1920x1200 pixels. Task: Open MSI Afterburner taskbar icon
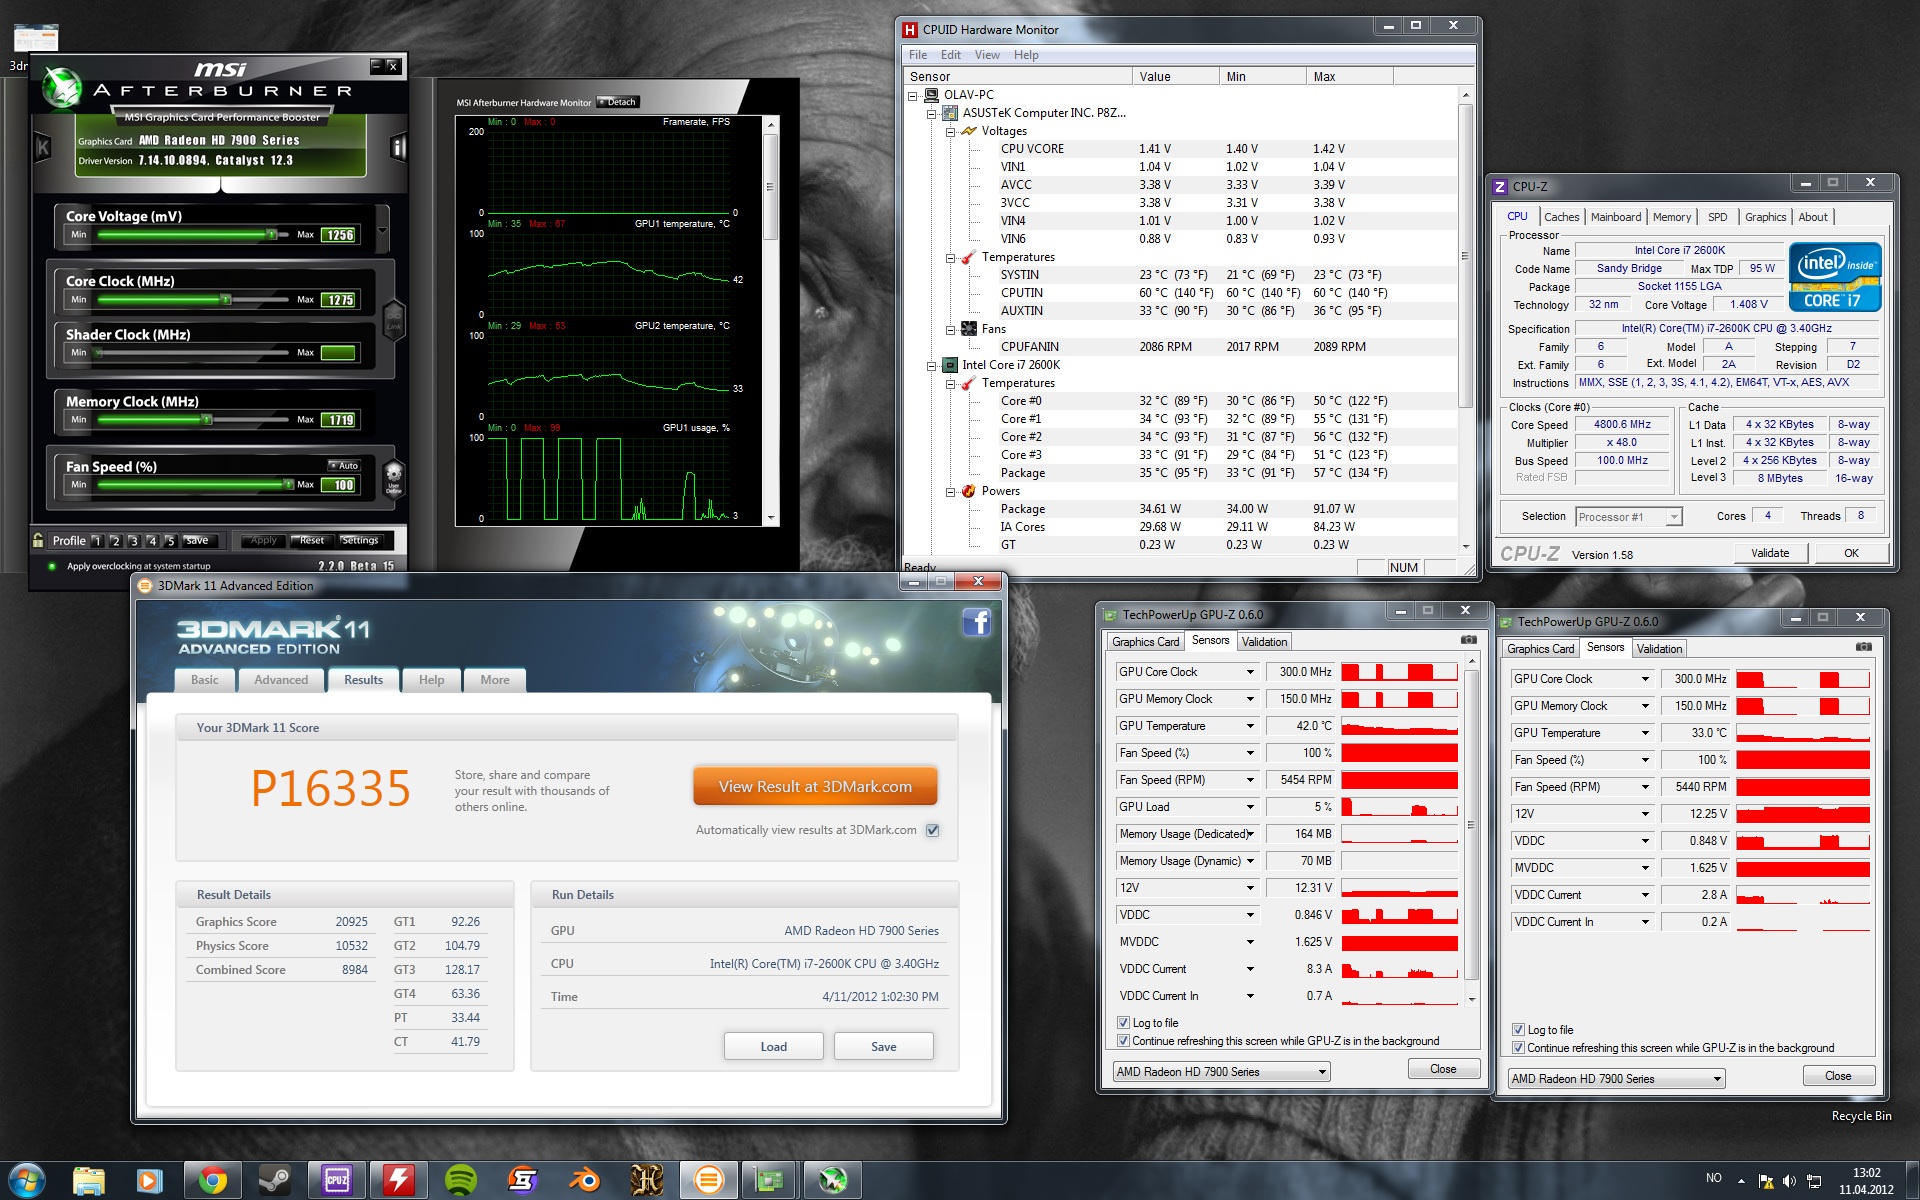click(832, 1181)
